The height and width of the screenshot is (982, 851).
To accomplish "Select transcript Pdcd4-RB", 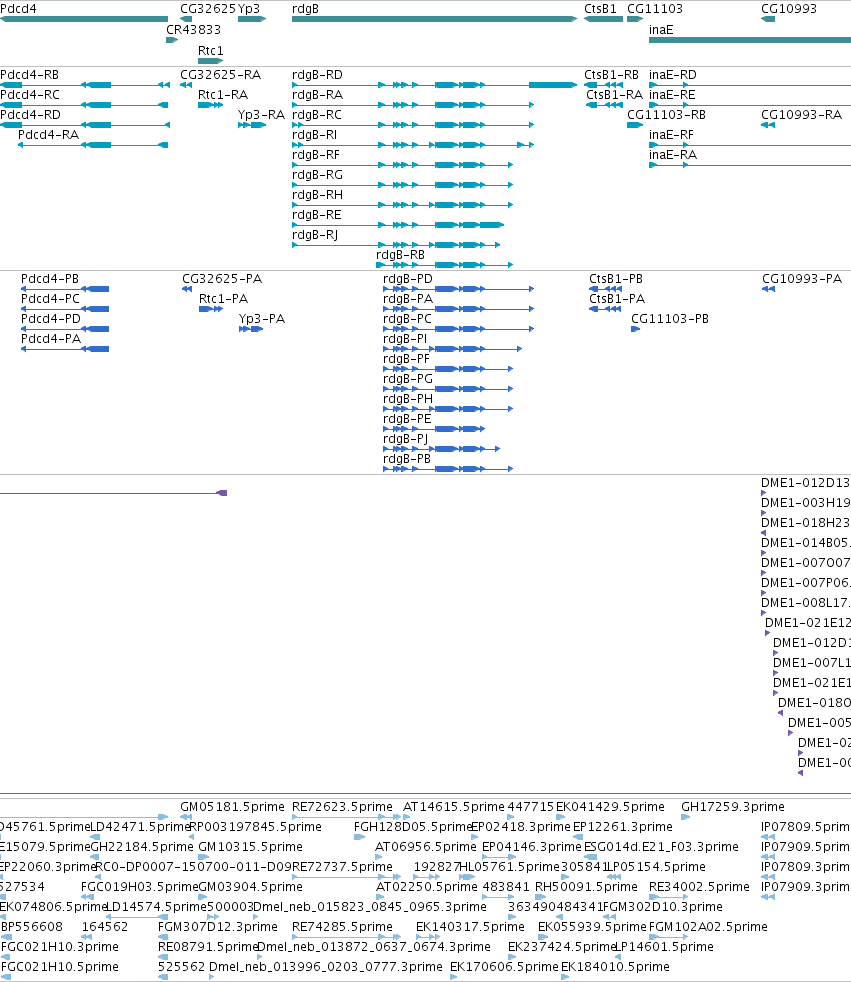I will [29, 75].
